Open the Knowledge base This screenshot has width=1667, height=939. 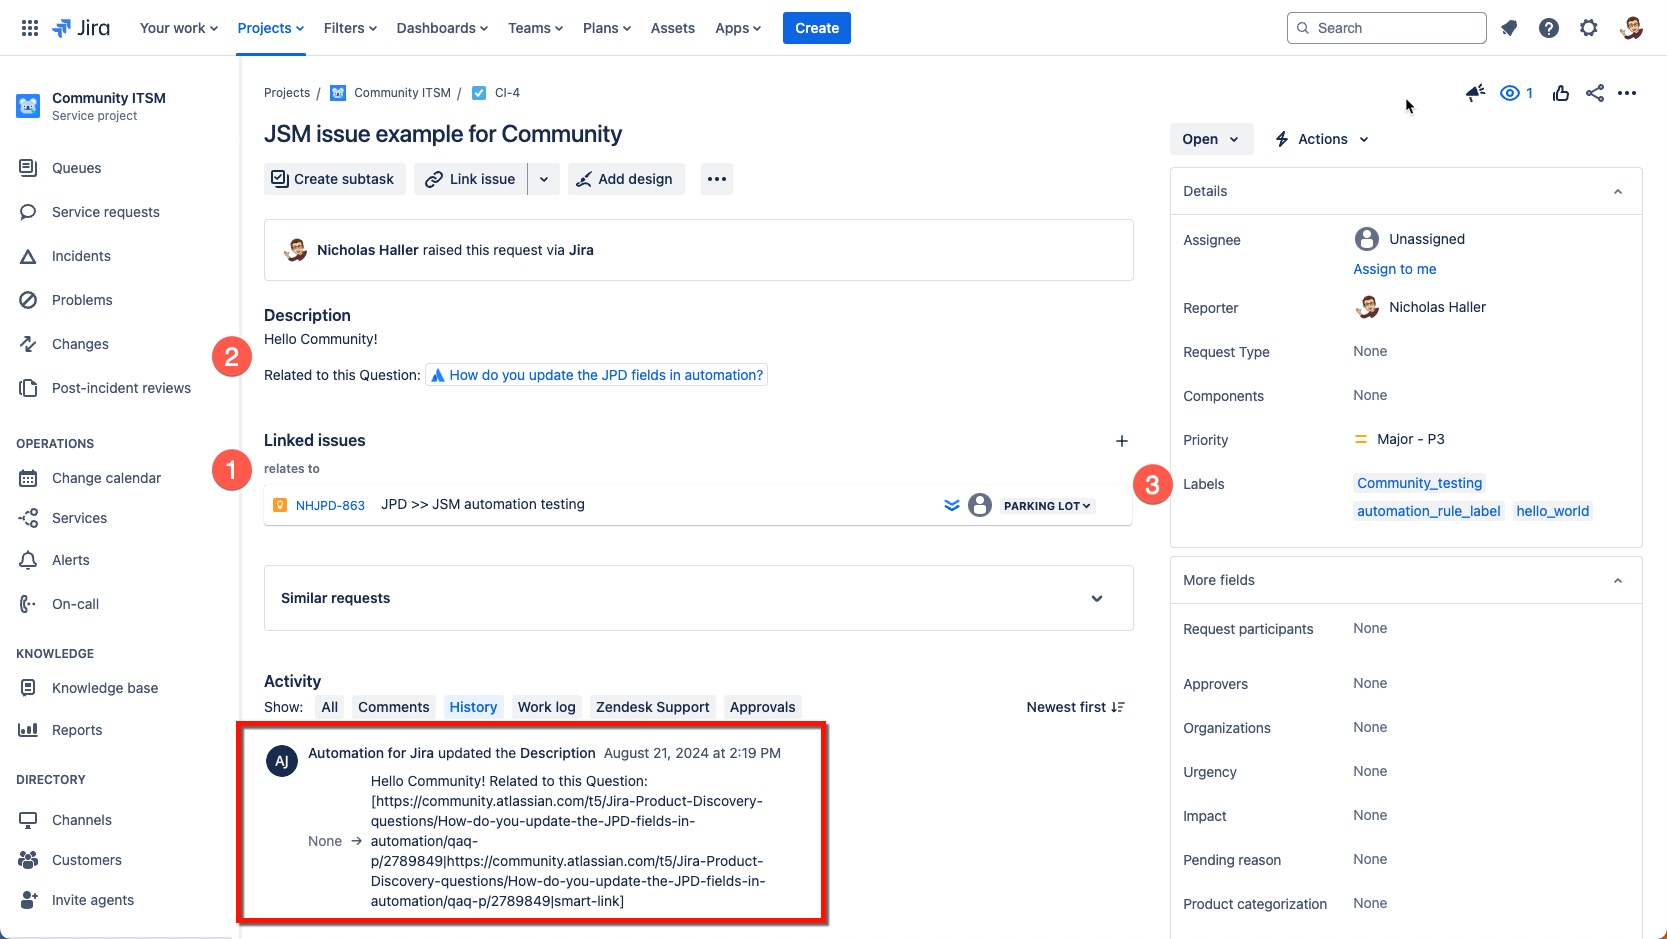(x=104, y=687)
